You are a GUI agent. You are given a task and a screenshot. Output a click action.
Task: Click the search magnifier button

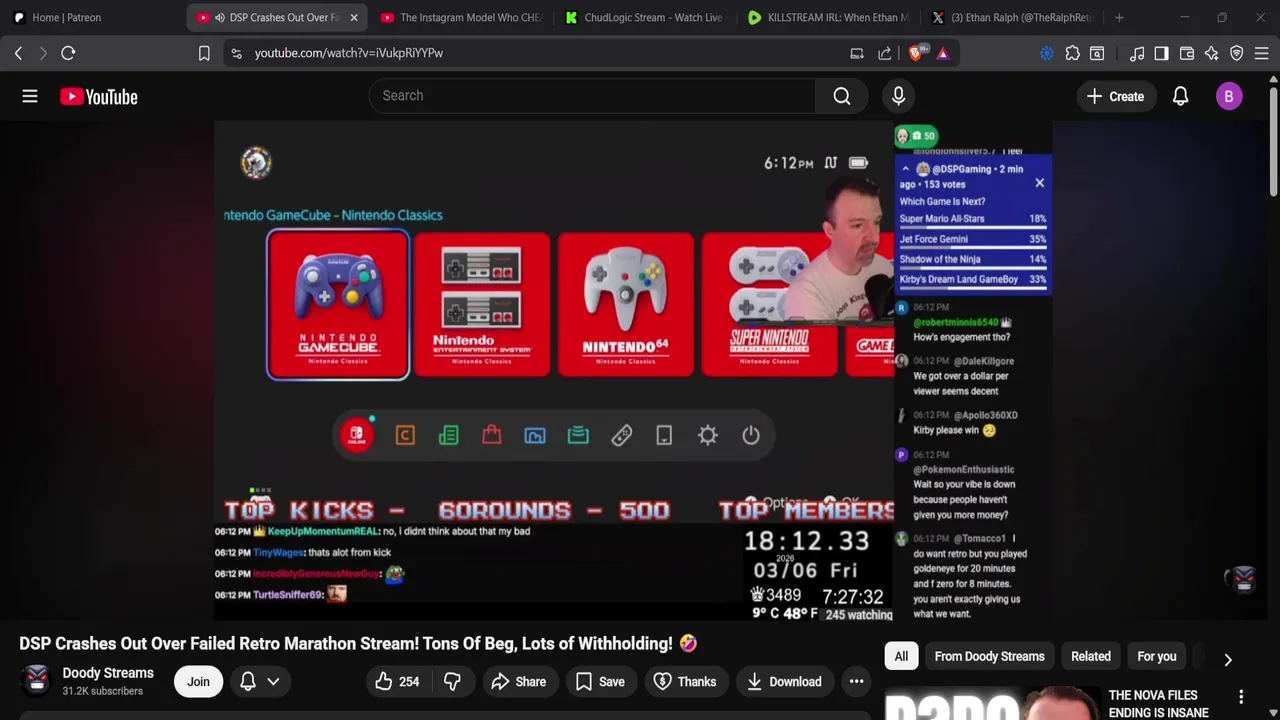pyautogui.click(x=842, y=96)
